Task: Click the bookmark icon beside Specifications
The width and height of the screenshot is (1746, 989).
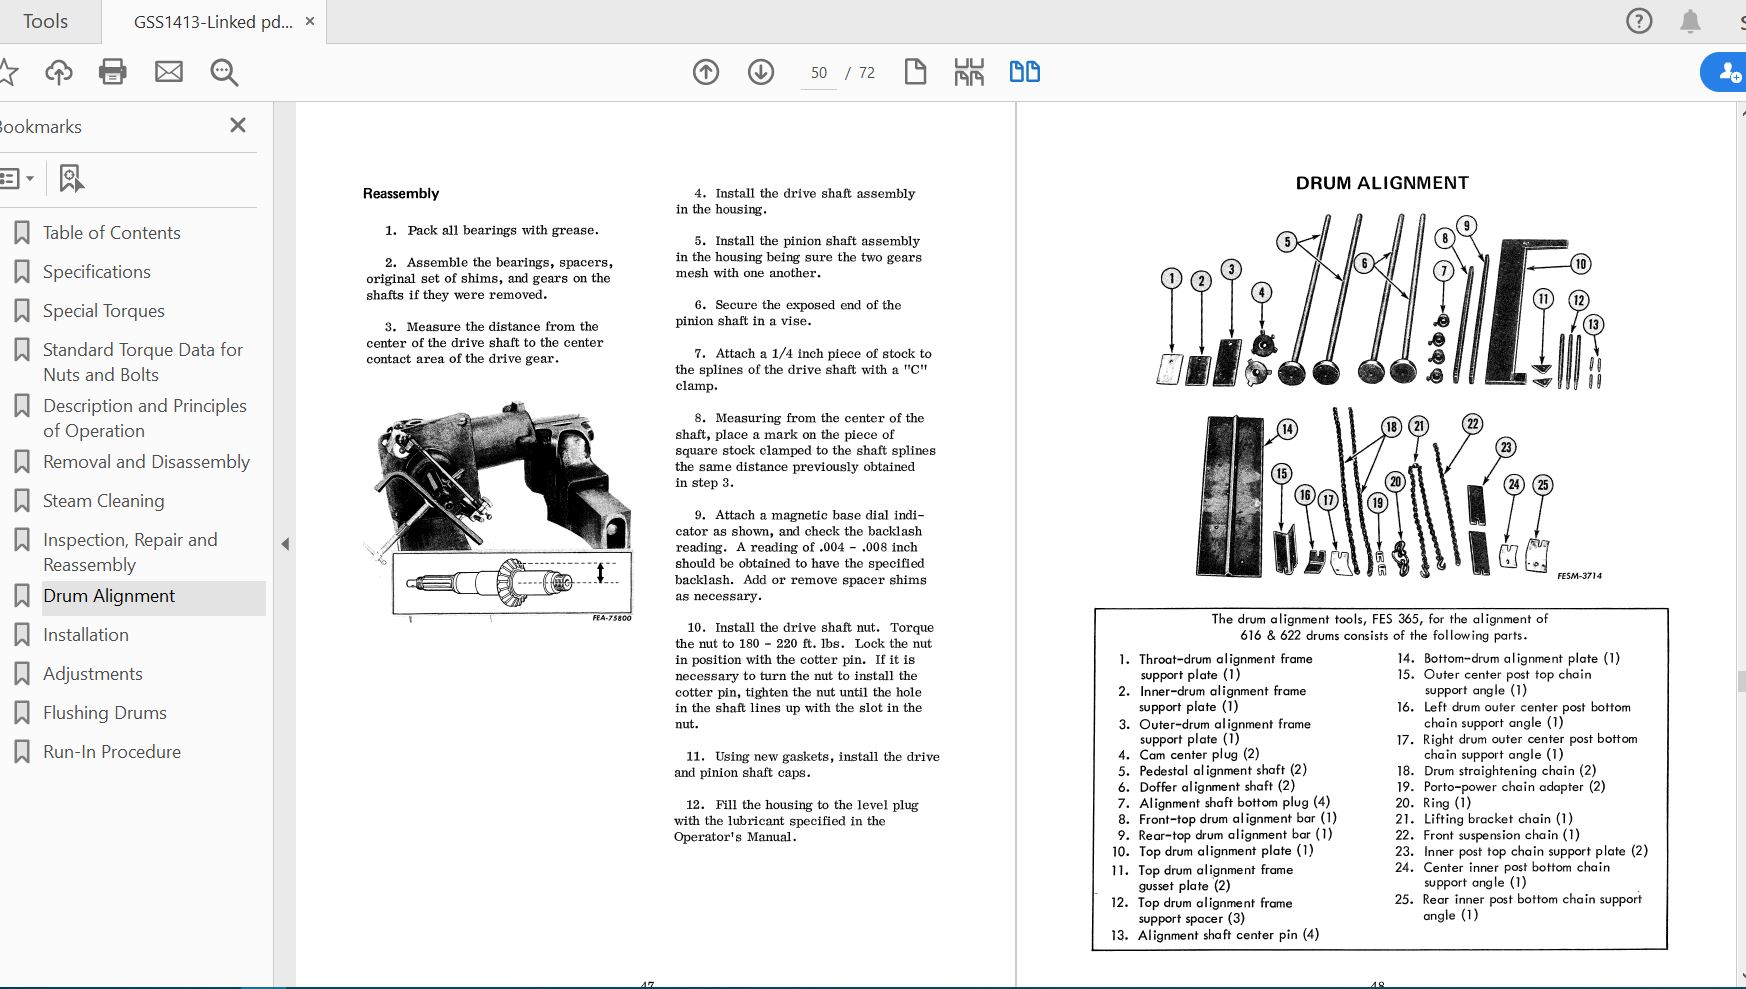Action: [21, 272]
